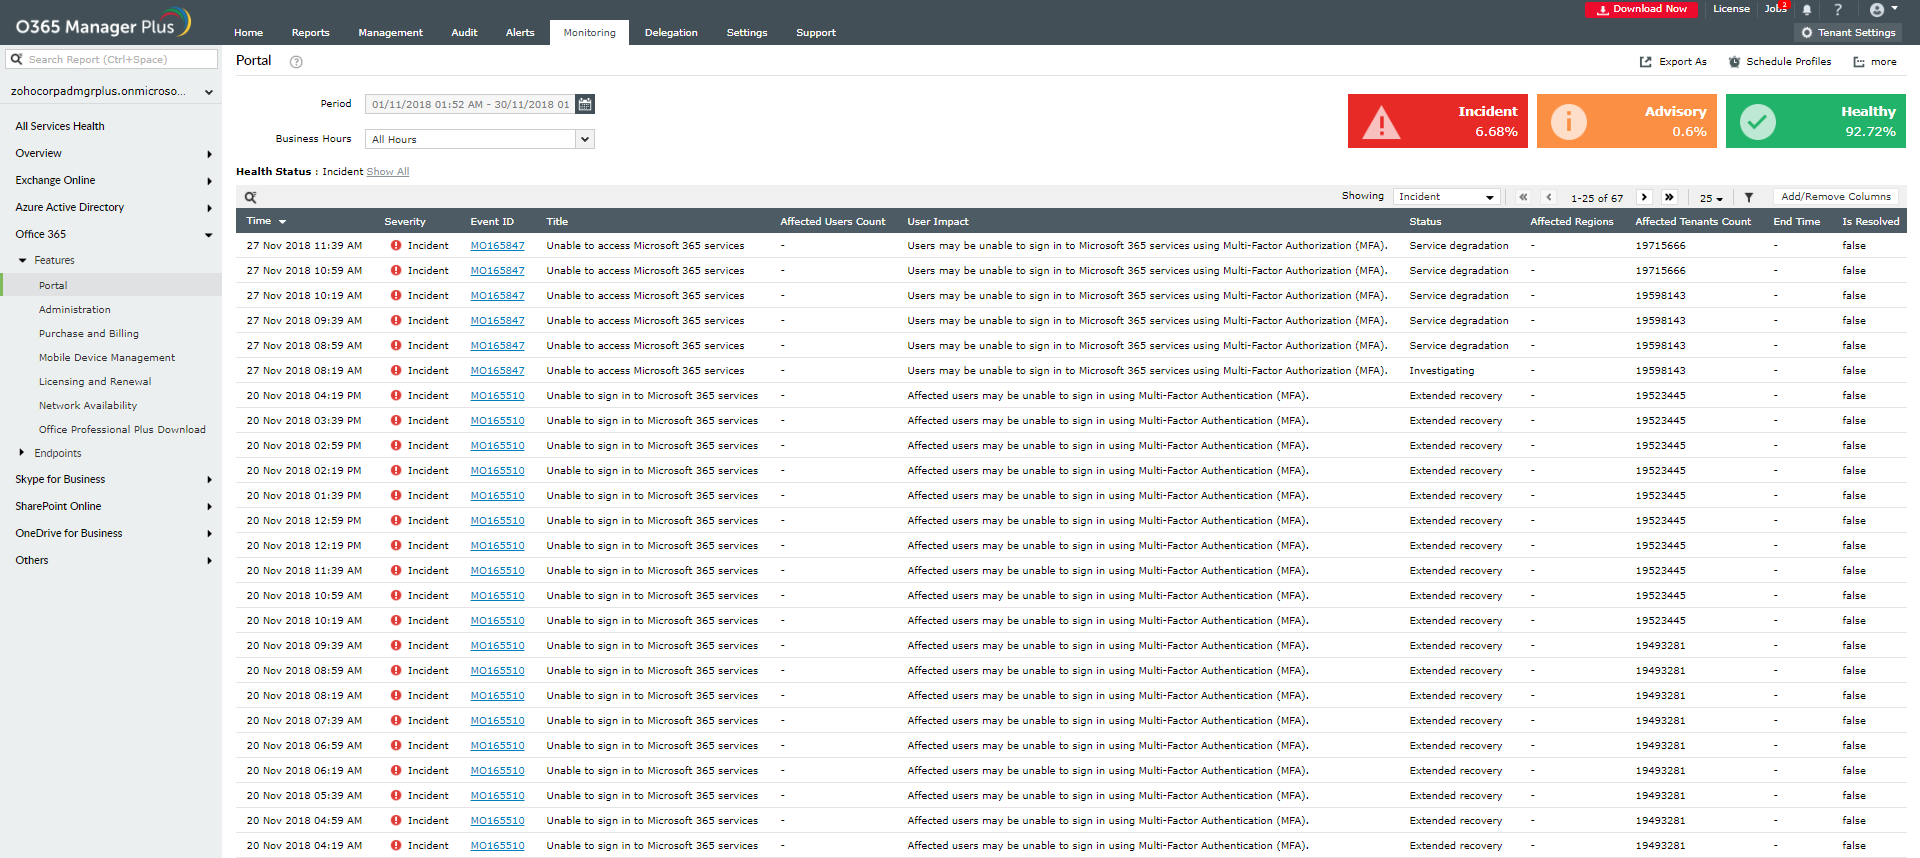
Task: Switch to the Home tab
Action: pos(248,33)
